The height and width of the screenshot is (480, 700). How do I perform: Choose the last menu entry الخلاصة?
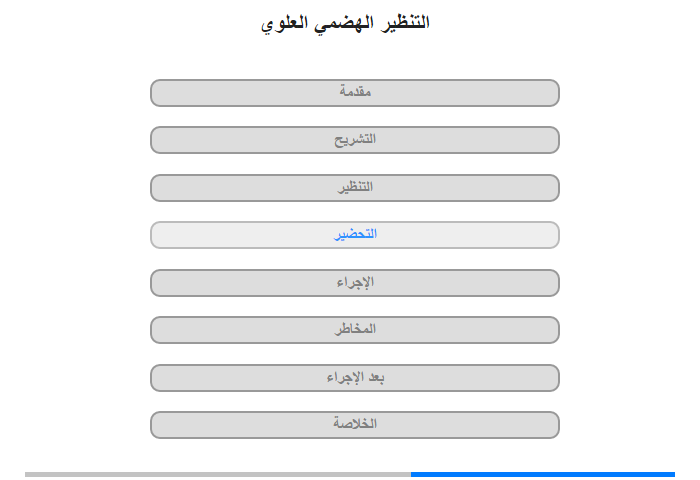pyautogui.click(x=355, y=425)
